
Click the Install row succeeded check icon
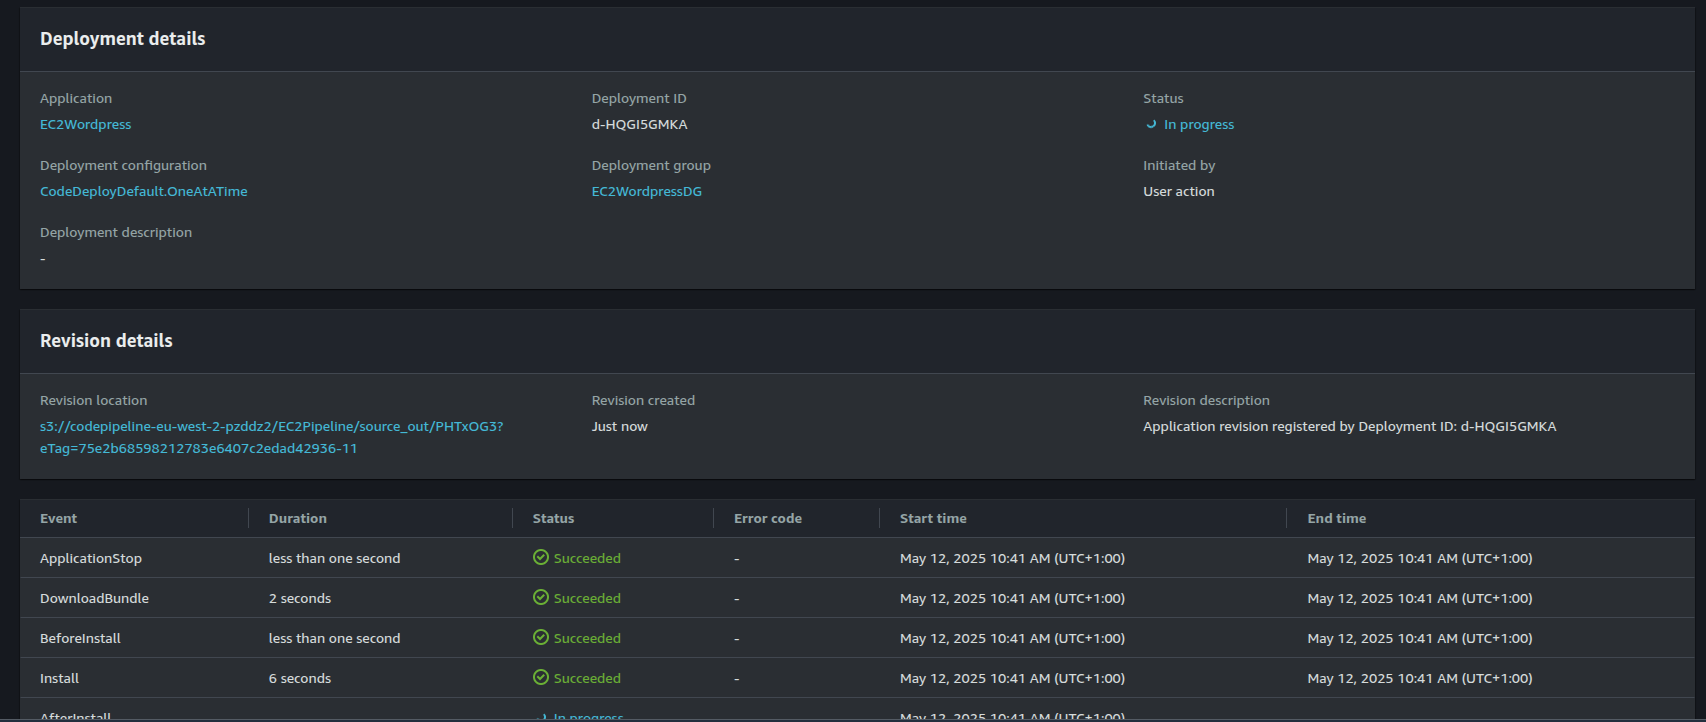(x=541, y=678)
